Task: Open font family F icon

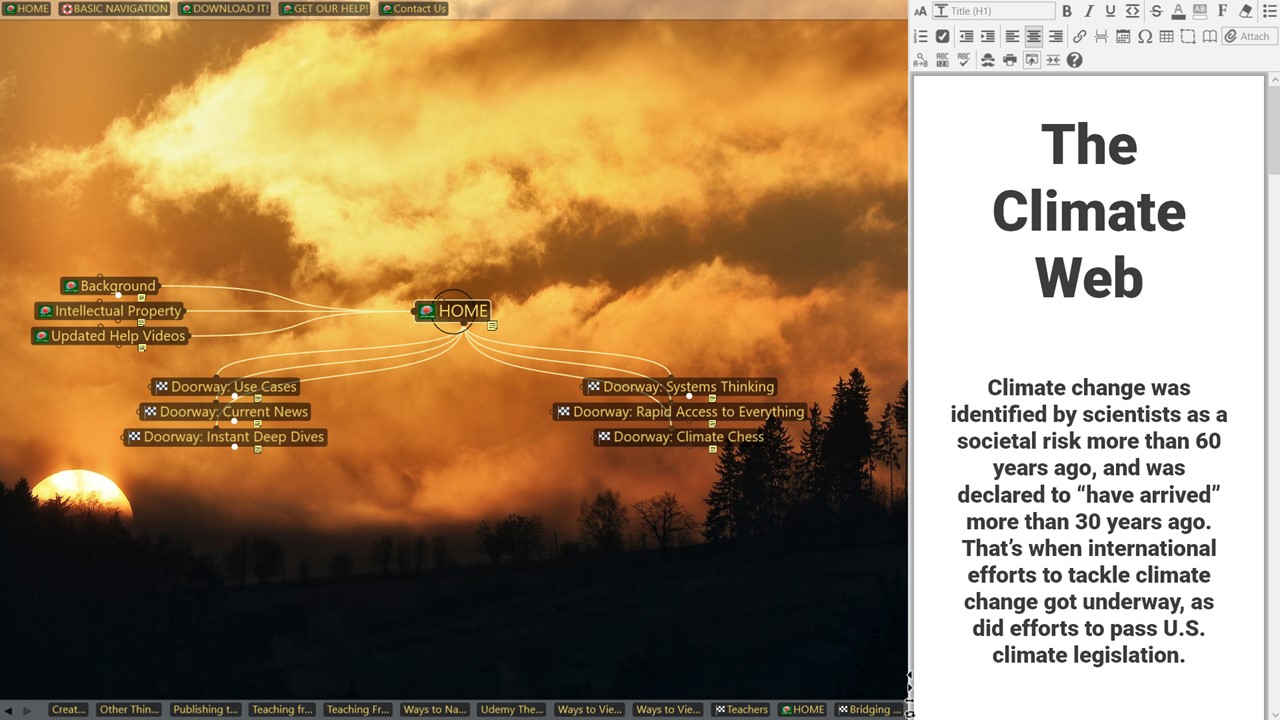Action: tap(1222, 11)
